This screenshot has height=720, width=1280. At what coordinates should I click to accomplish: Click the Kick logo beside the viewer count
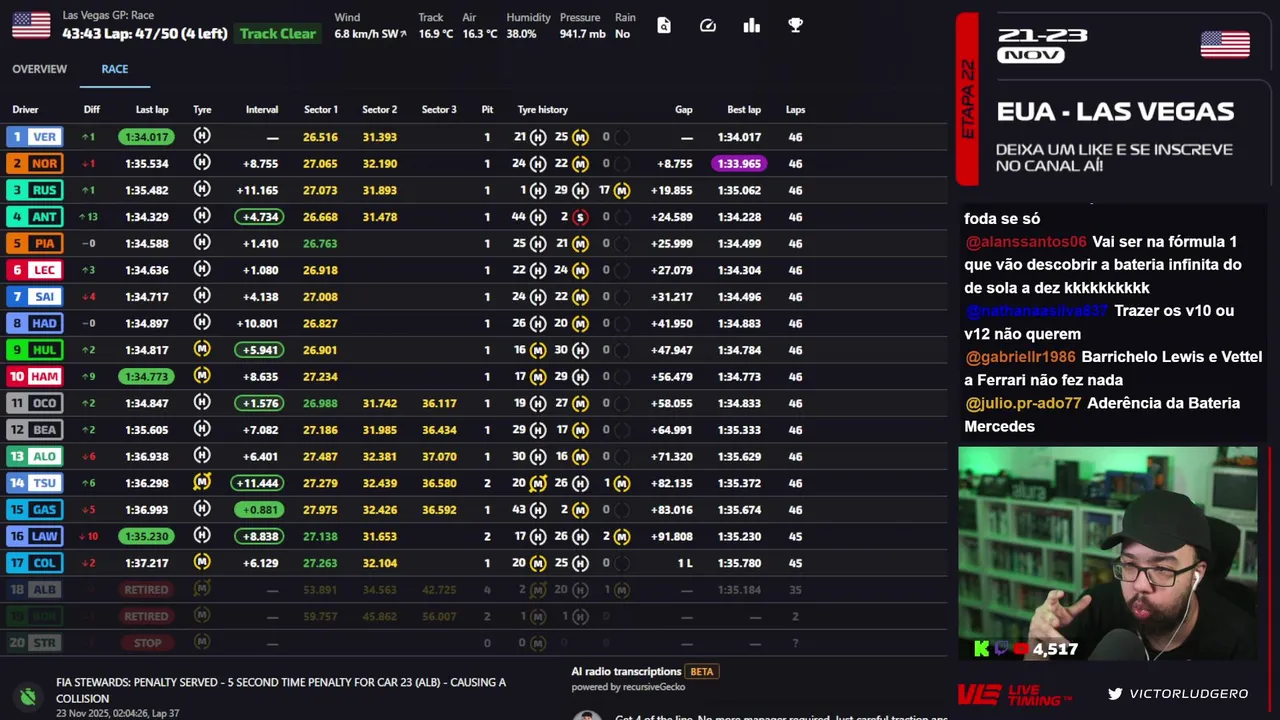coord(982,649)
